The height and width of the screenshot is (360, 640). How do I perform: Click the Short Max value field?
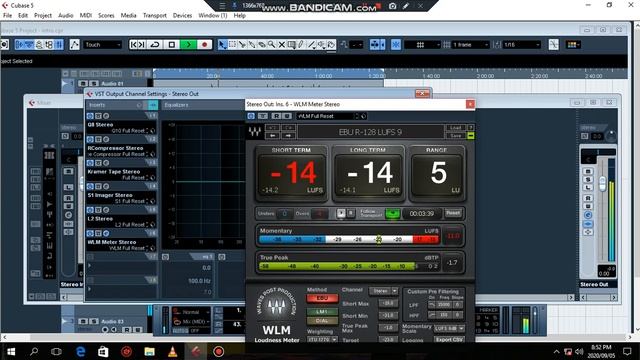click(388, 303)
